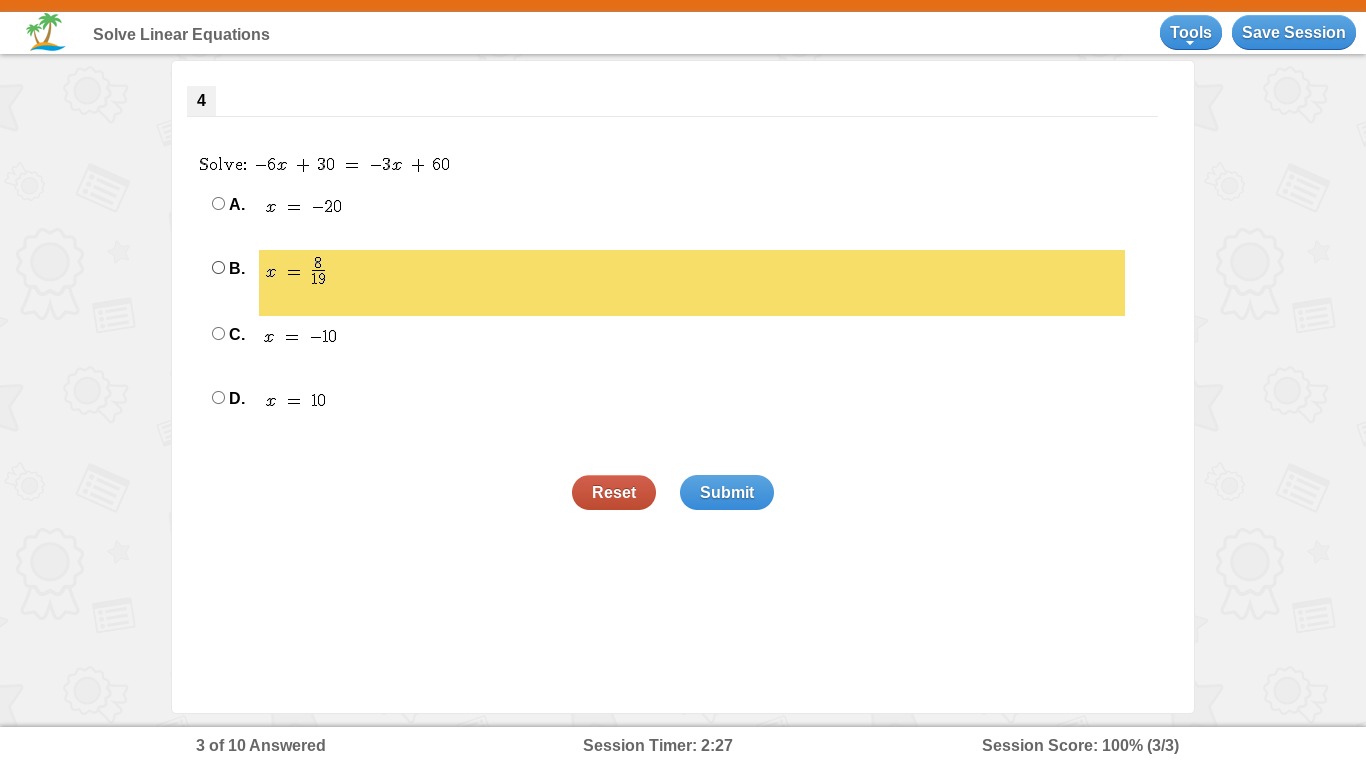Click the palm tree island logo
Screen dimensions: 1366x768
click(46, 32)
